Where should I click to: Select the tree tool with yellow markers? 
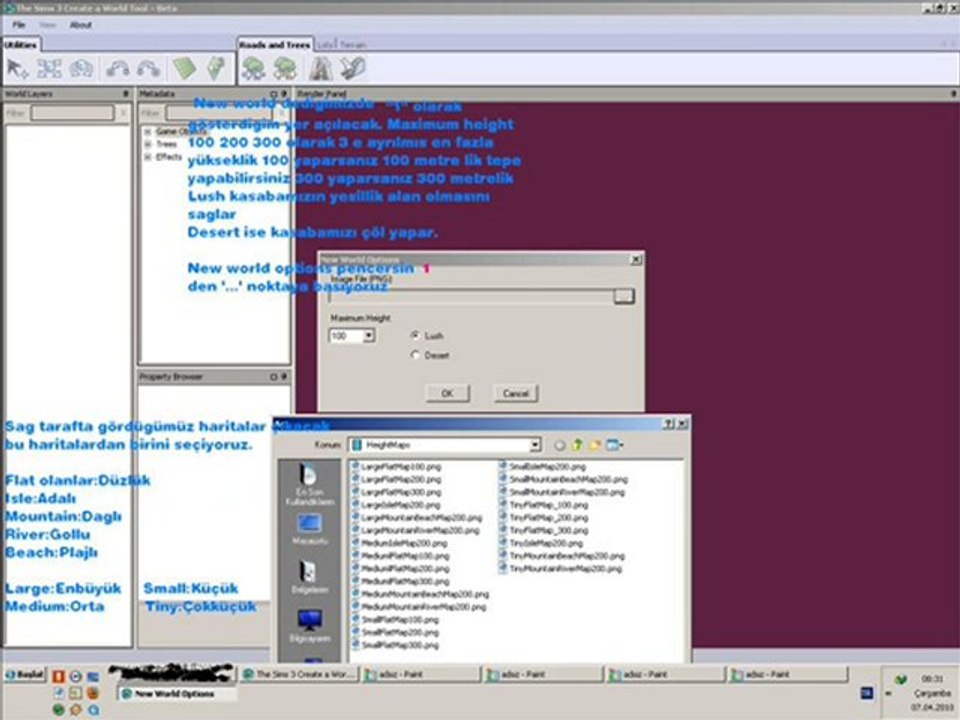pos(285,69)
